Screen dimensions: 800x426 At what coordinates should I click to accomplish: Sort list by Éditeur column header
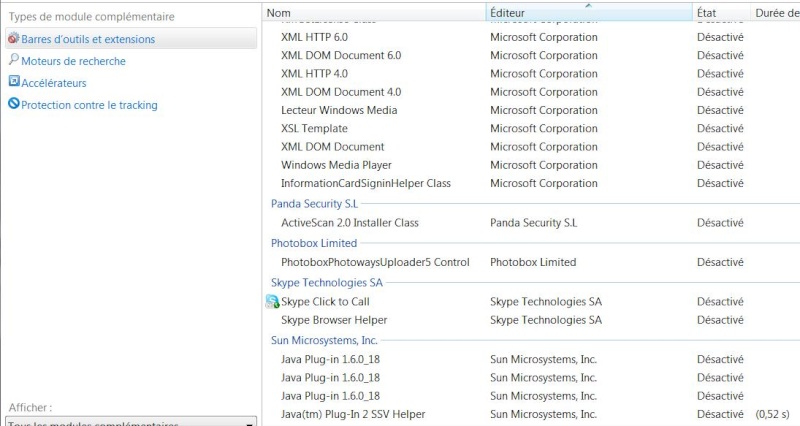coord(589,13)
